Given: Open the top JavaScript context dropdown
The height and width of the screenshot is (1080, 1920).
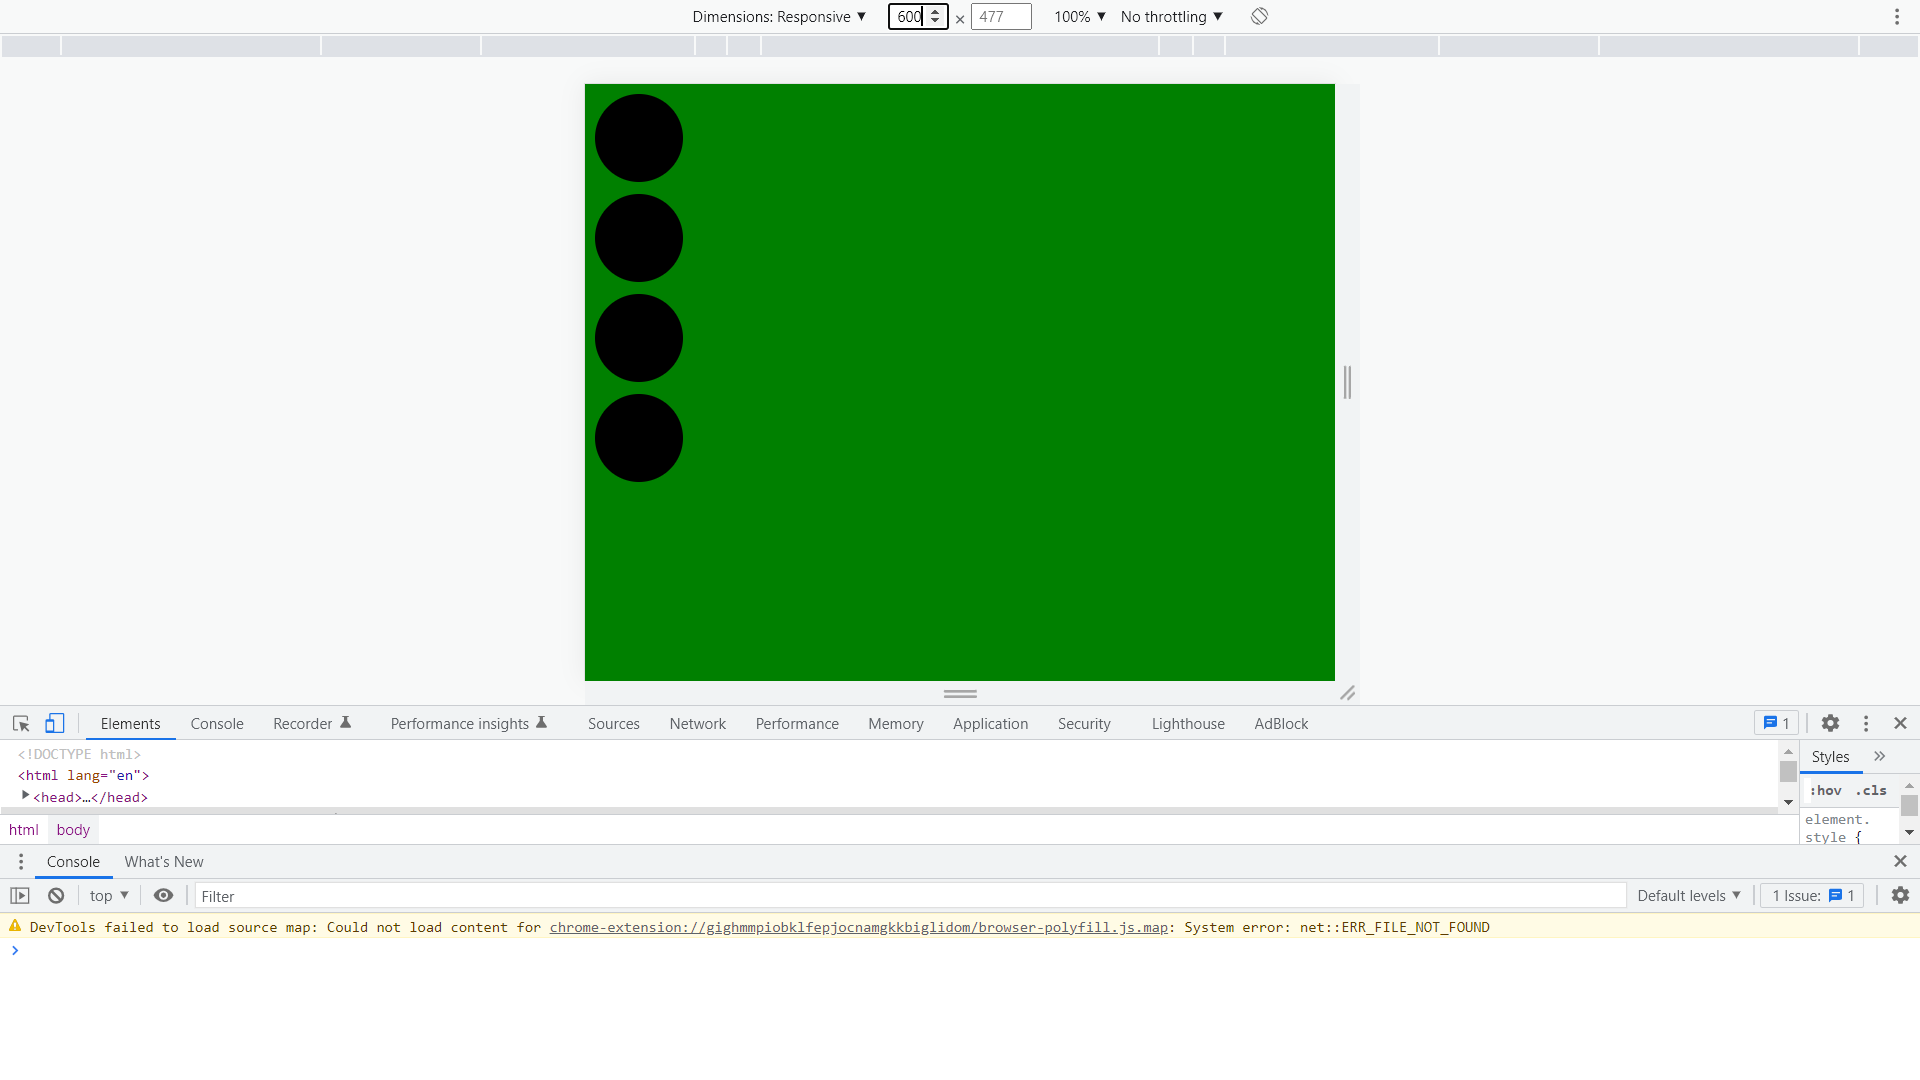Looking at the screenshot, I should pyautogui.click(x=109, y=896).
